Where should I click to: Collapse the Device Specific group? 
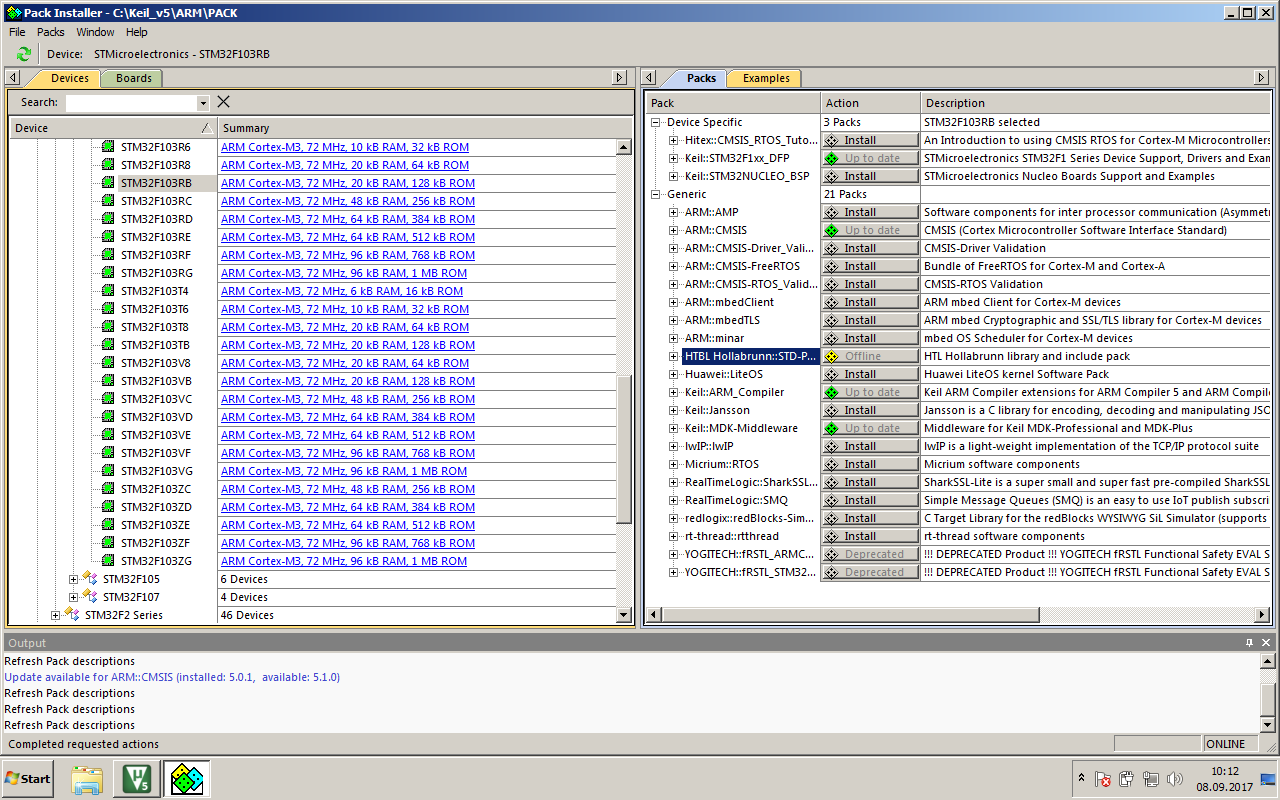click(656, 122)
